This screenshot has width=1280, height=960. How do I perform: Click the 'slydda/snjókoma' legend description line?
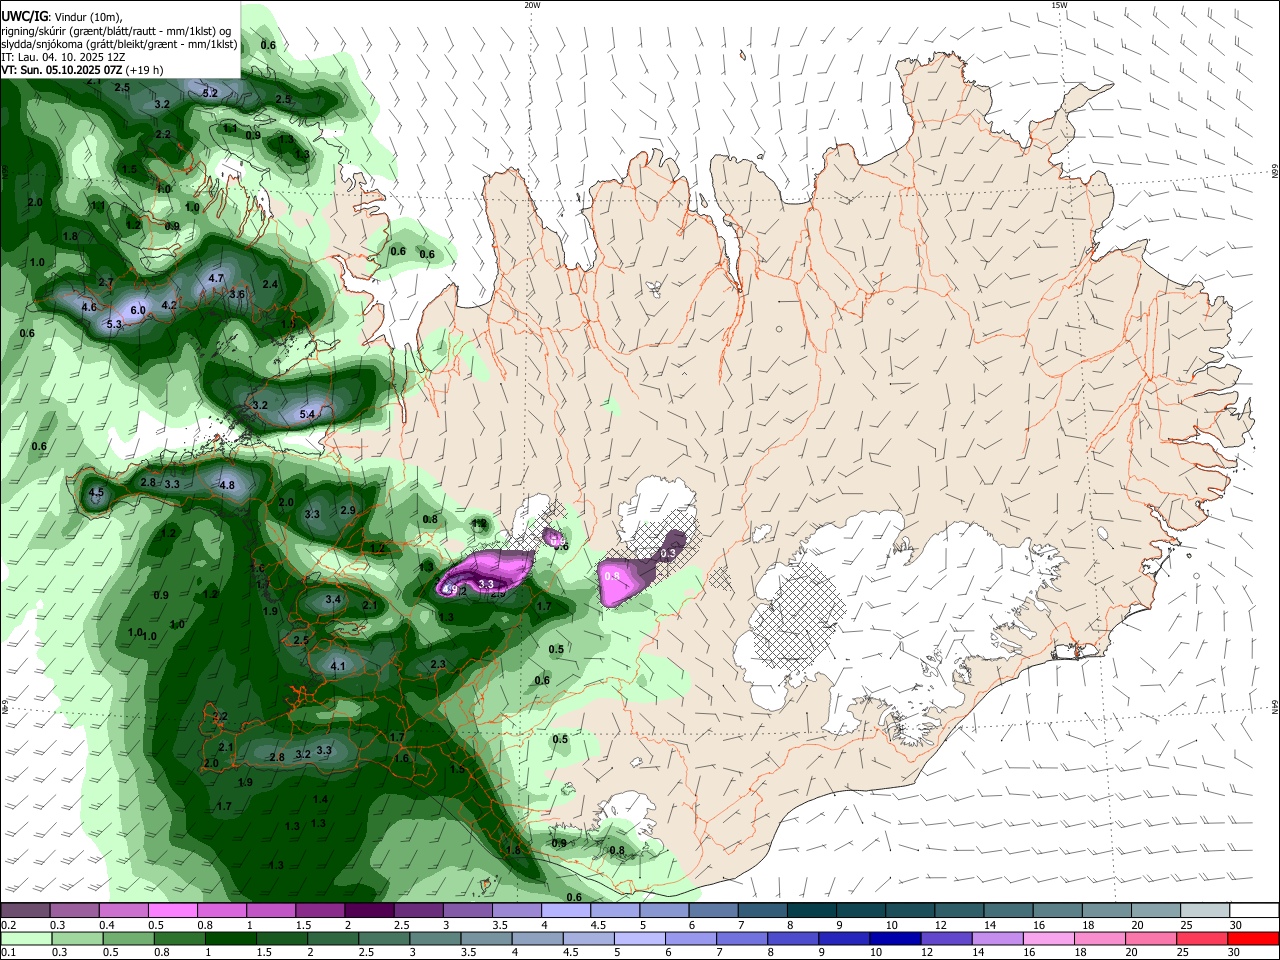119,44
